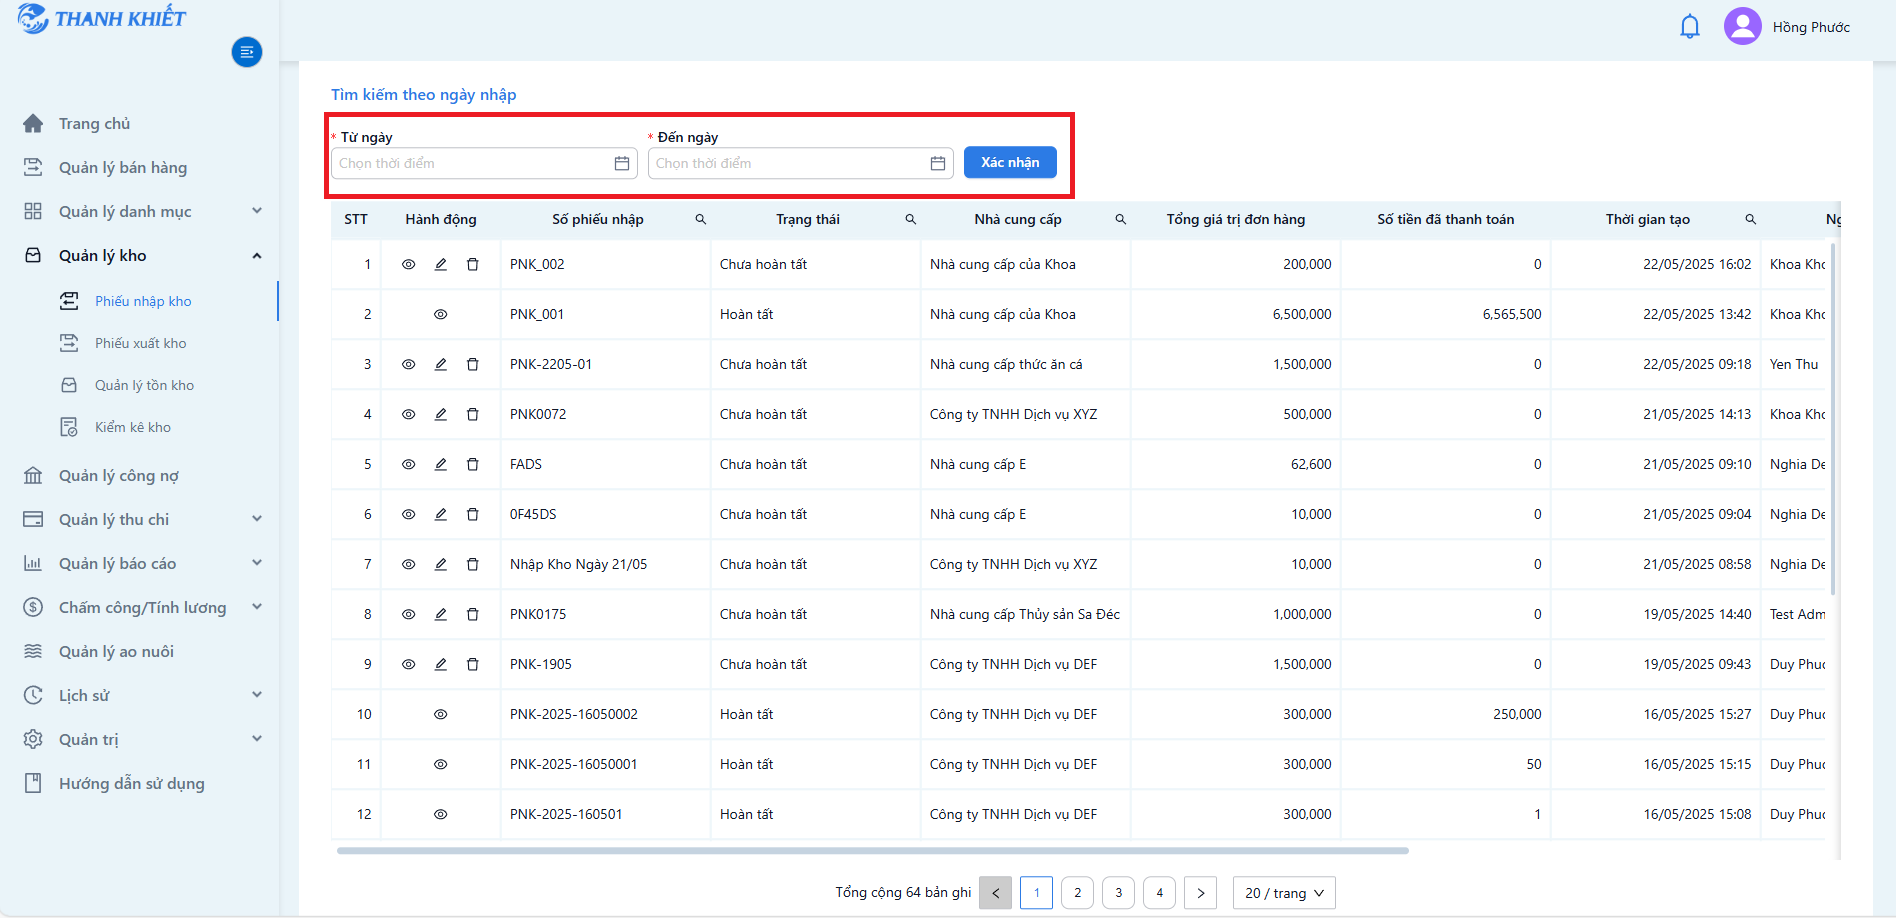Viewport: 1896px width, 918px height.
Task: Delete the Nhập Kho Ngày 21/05 receipt
Action: point(473,564)
